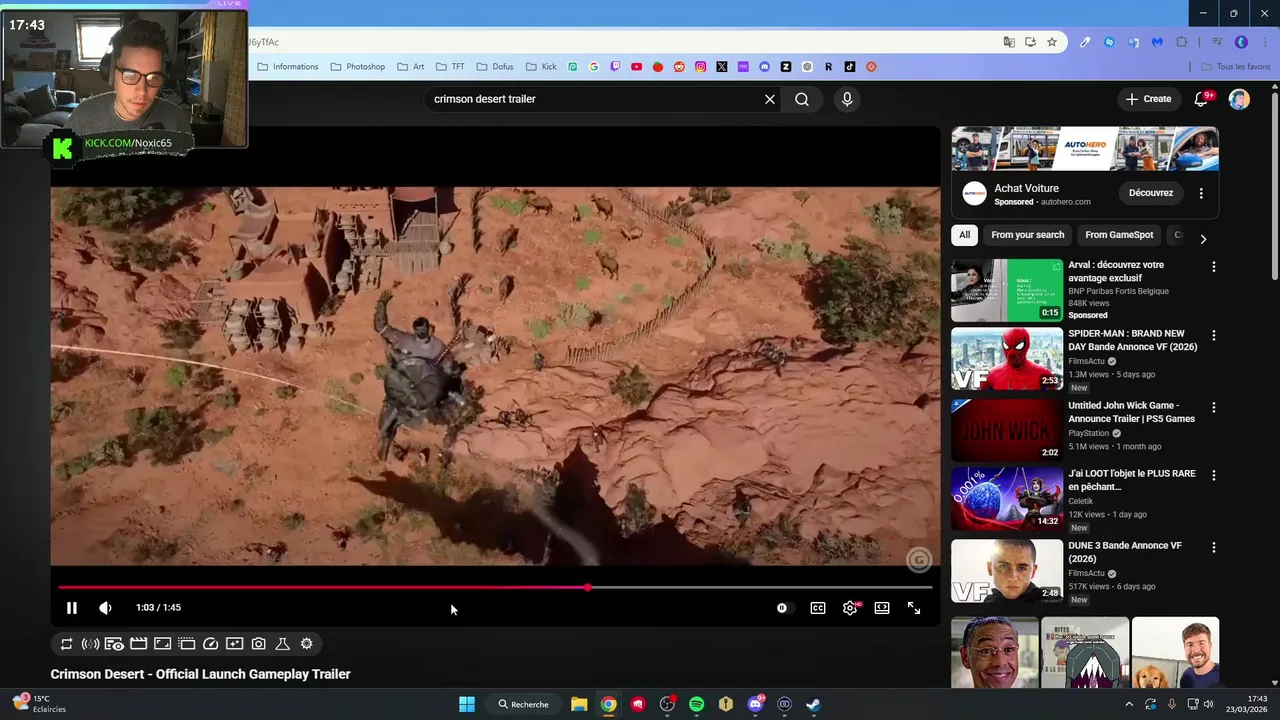Mute the video volume speaker icon
This screenshot has height=720, width=1280.
tap(105, 608)
